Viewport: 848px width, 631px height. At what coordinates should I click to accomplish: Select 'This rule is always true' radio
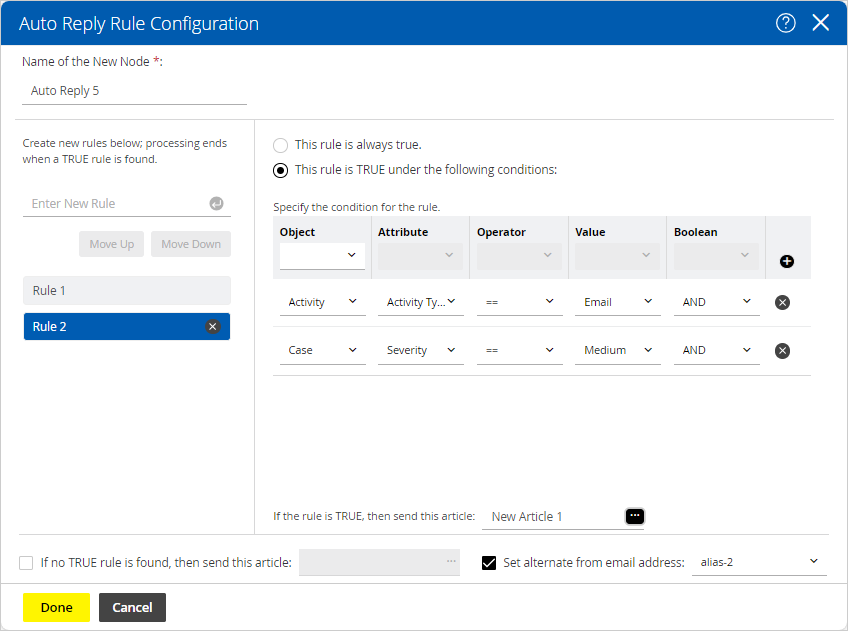tap(280, 145)
